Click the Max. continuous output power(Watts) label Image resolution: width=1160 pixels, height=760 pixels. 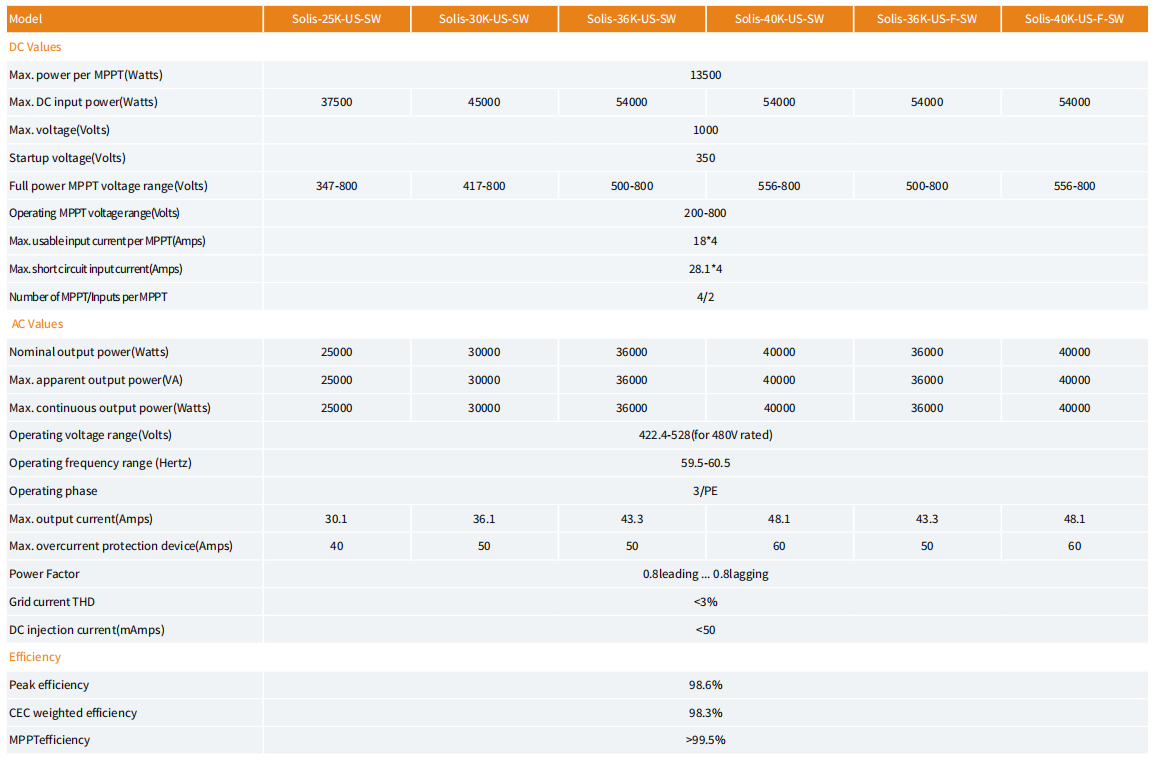point(109,408)
